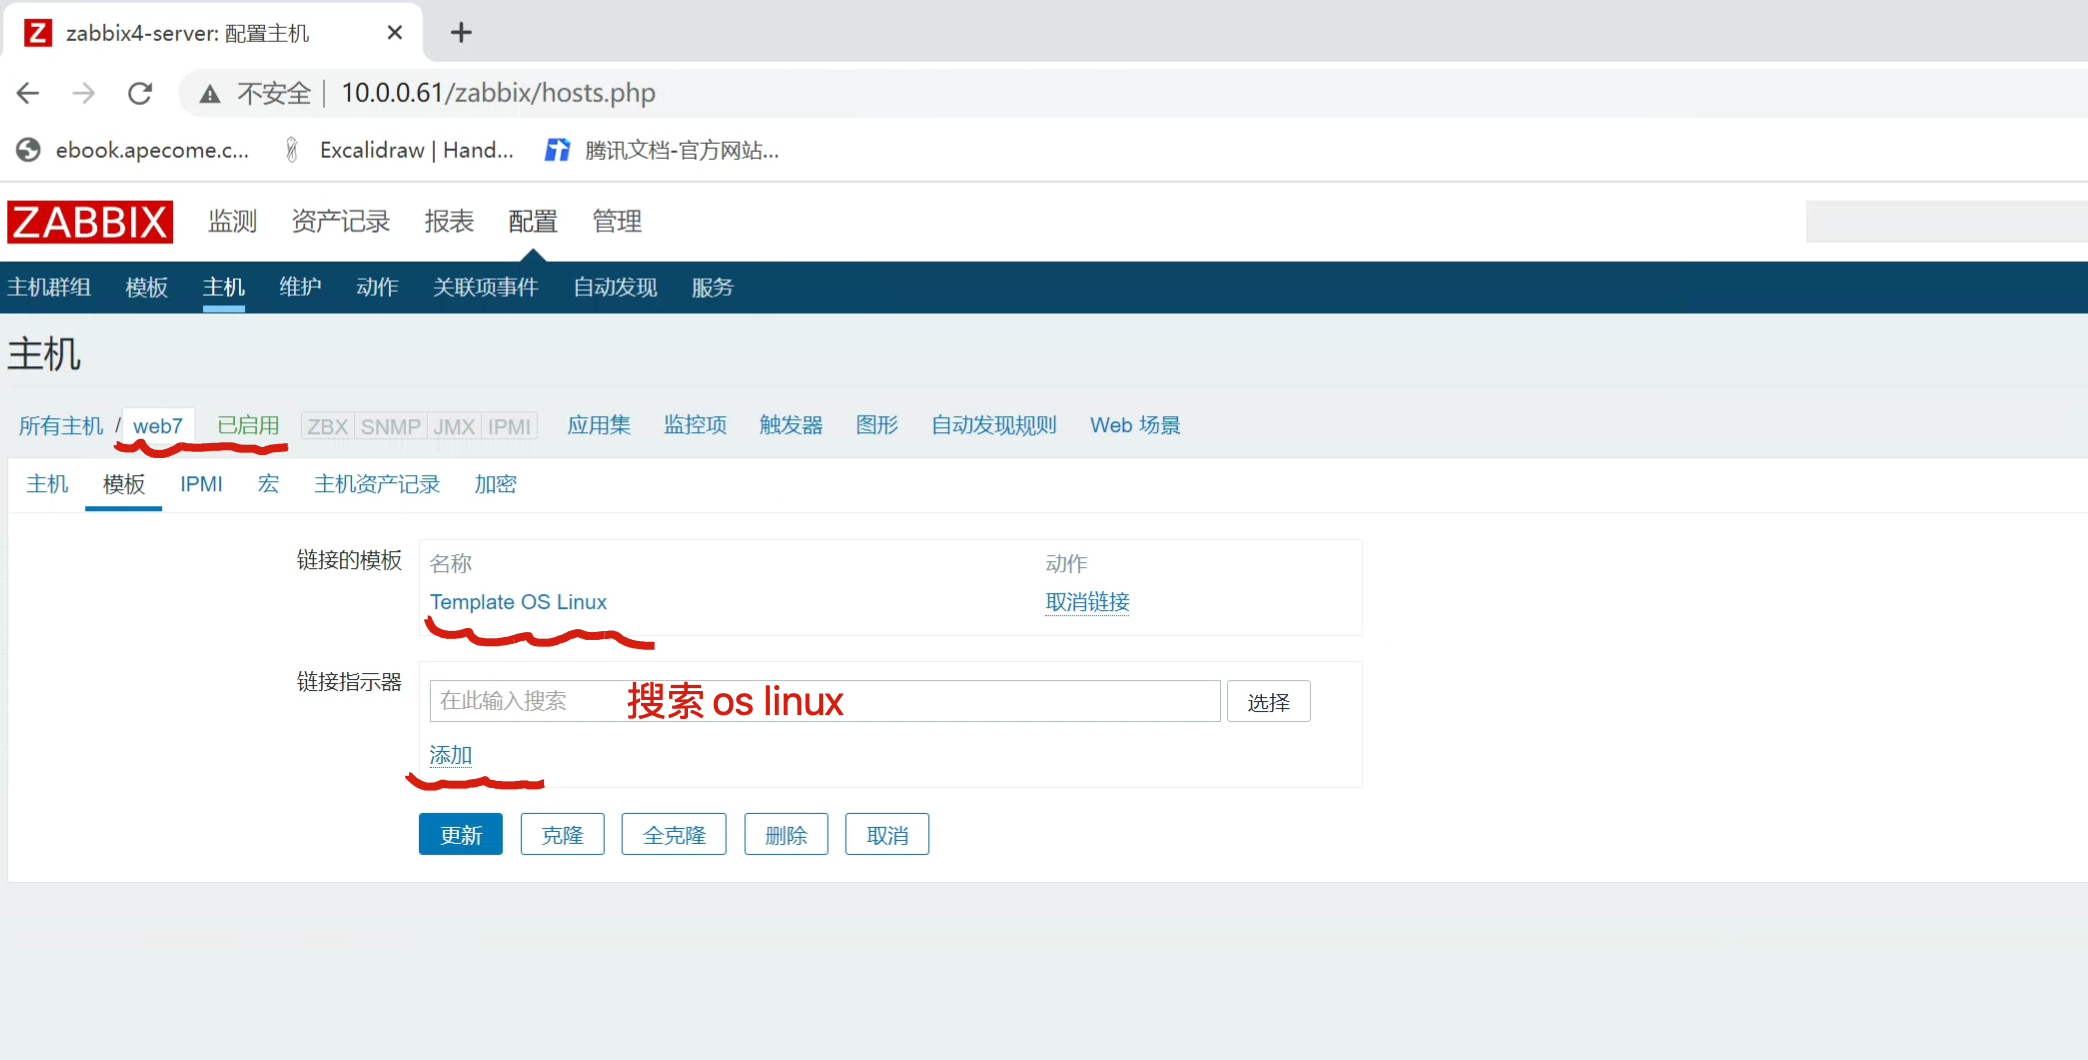The height and width of the screenshot is (1060, 2088).
Task: Switch to the 宏 tab
Action: click(268, 484)
